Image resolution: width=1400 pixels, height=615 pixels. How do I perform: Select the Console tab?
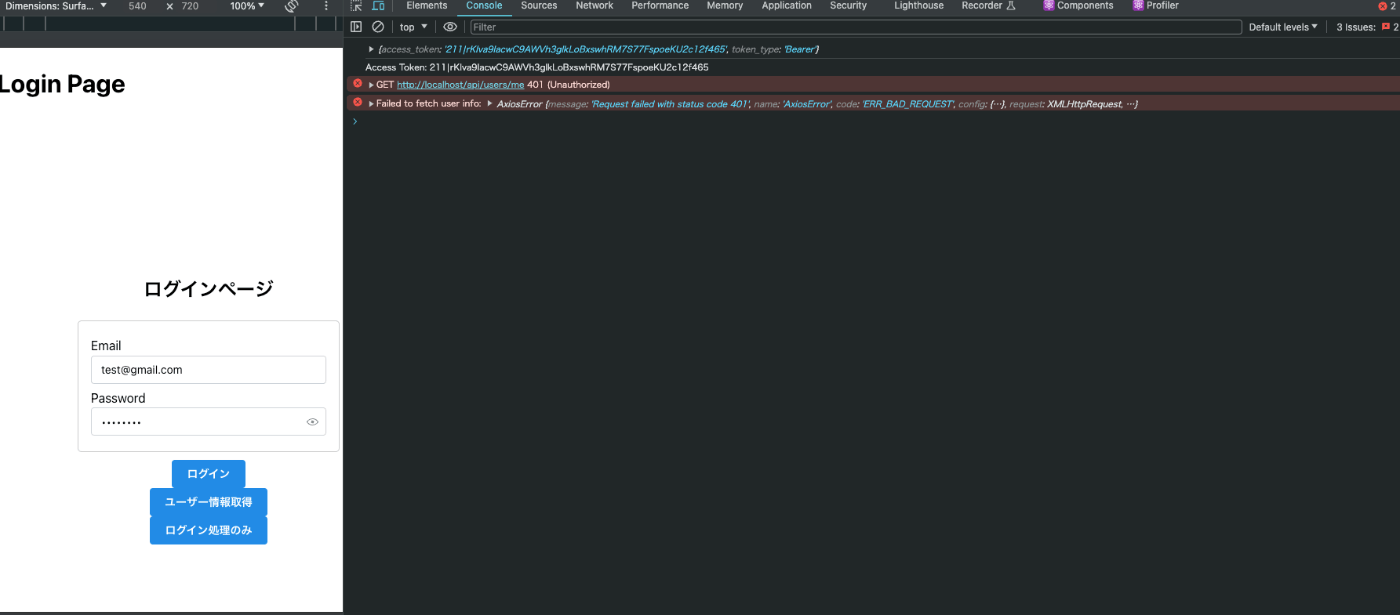484,6
